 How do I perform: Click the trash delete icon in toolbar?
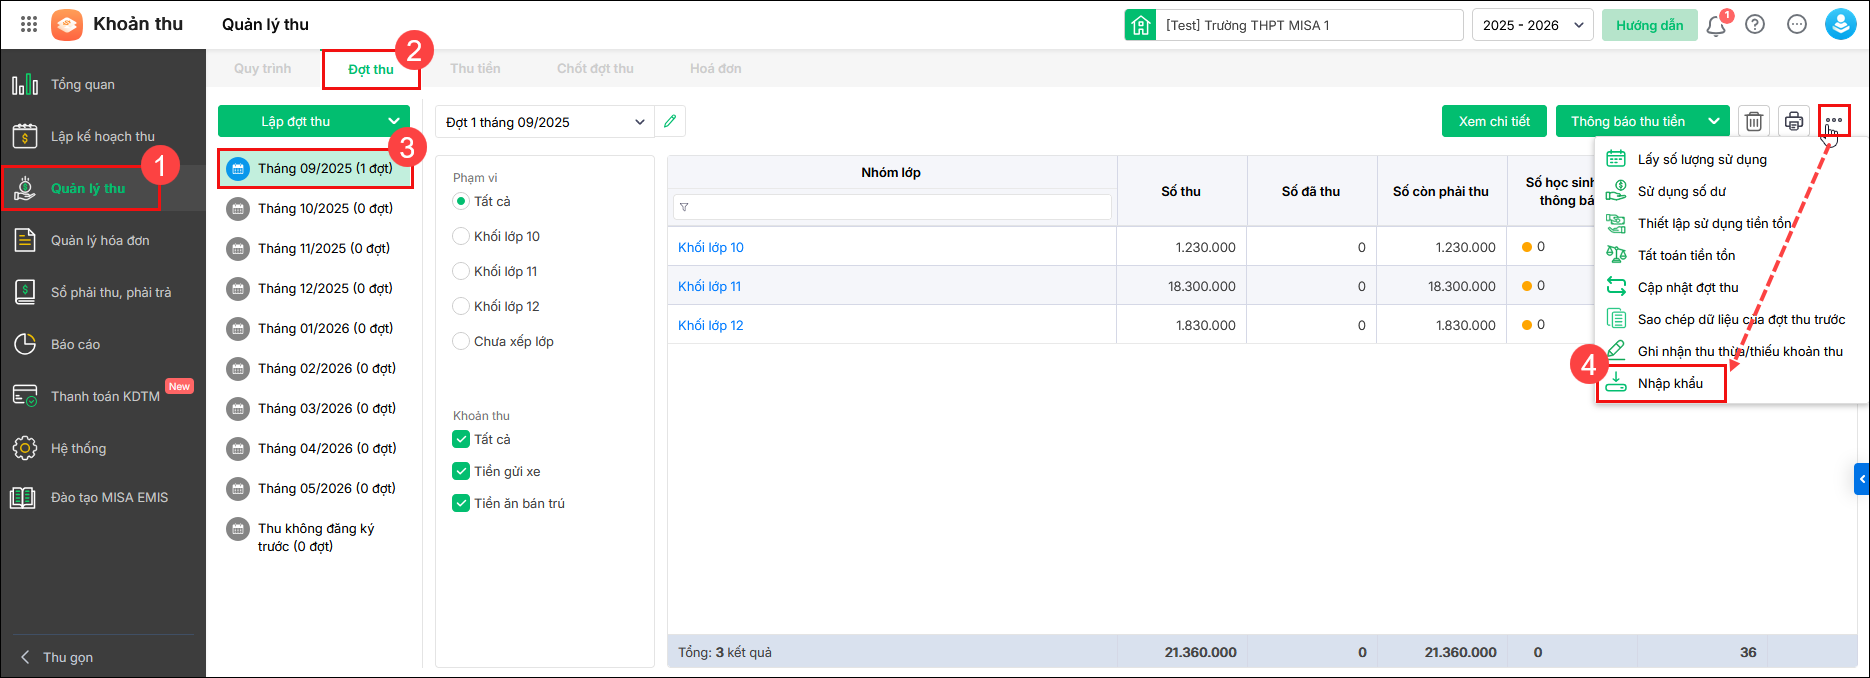coord(1753,121)
